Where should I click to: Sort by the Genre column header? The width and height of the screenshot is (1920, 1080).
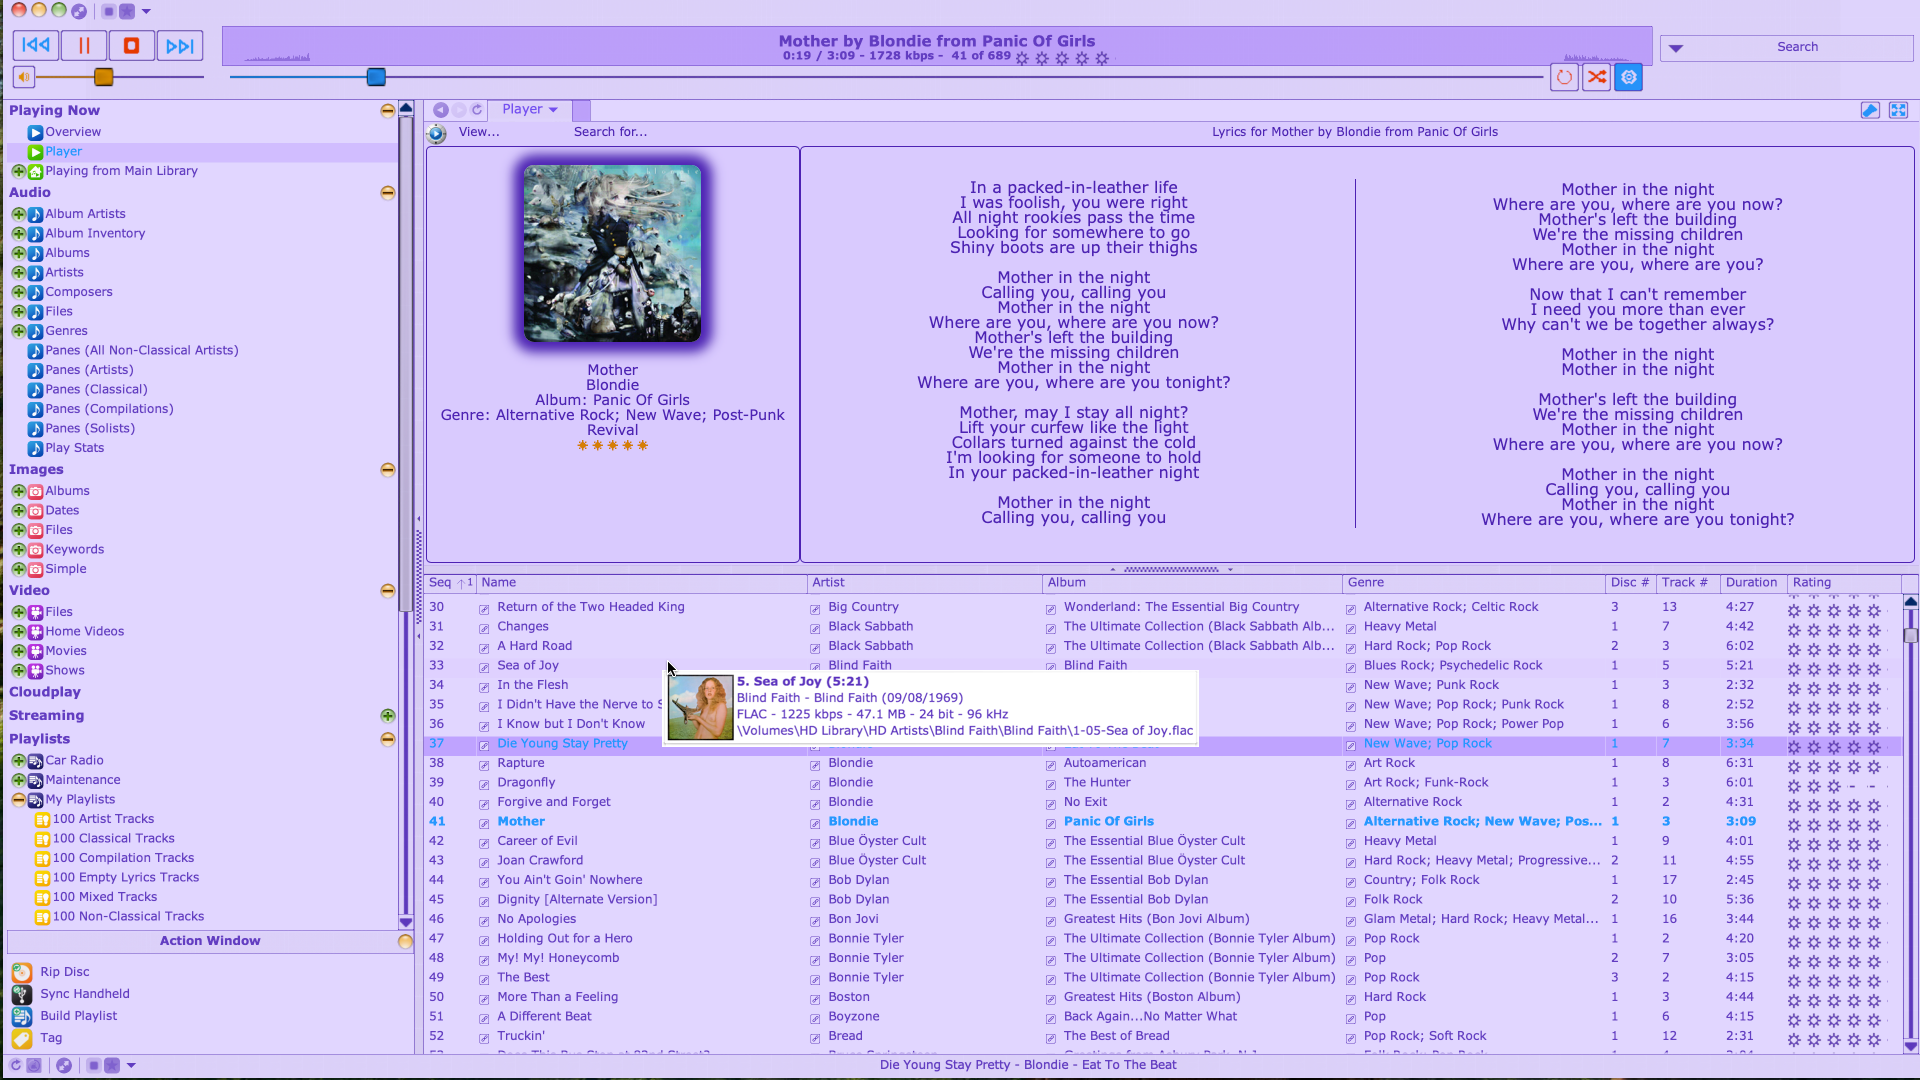pyautogui.click(x=1474, y=583)
